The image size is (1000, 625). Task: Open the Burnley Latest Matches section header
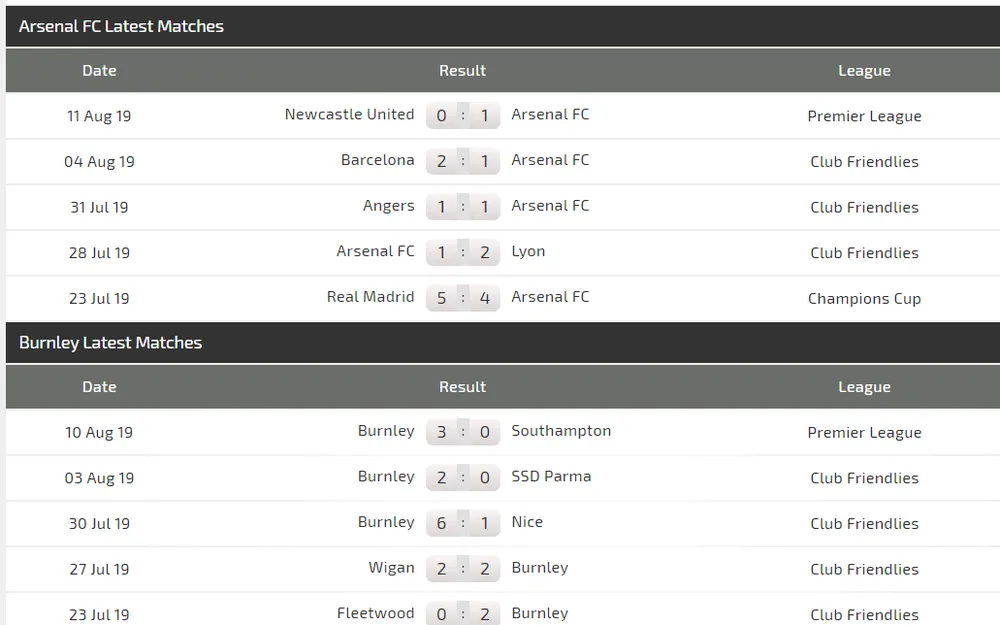click(110, 342)
